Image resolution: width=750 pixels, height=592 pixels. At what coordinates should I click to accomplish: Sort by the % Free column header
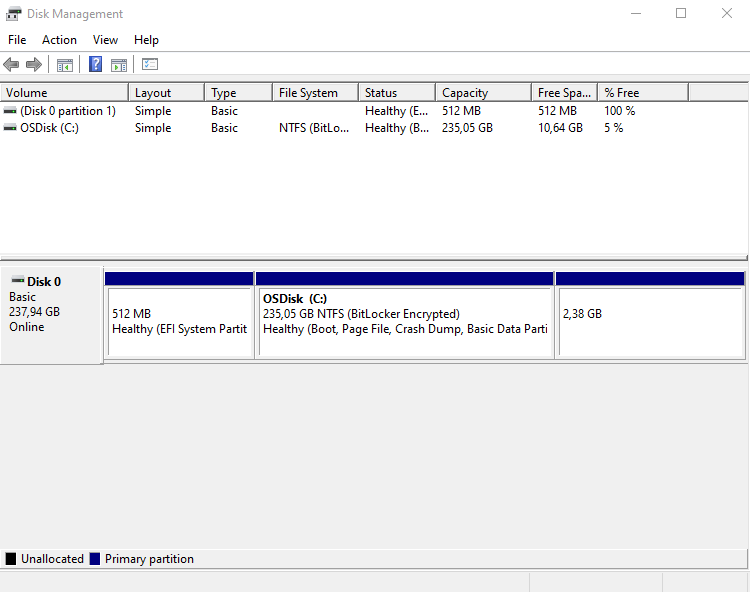point(643,92)
